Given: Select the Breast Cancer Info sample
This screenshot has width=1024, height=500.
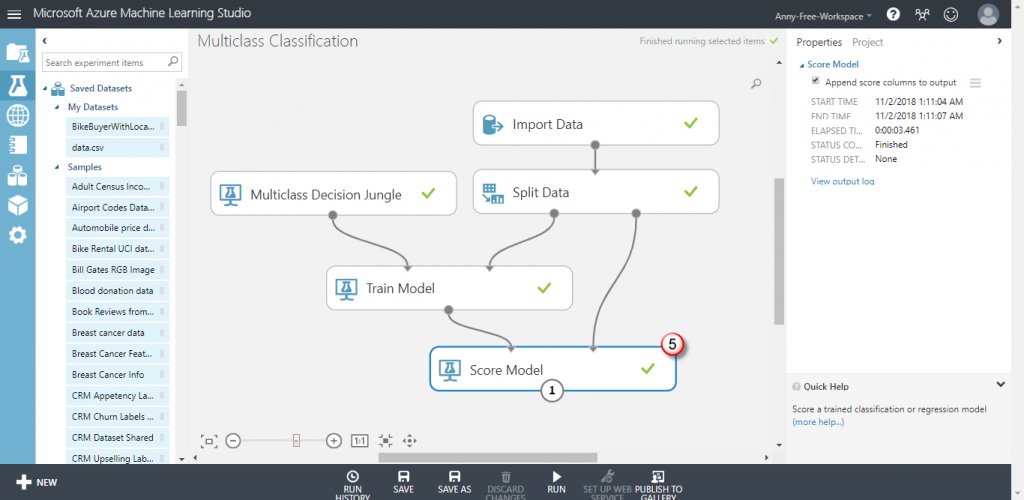Looking at the screenshot, I should click(117, 375).
